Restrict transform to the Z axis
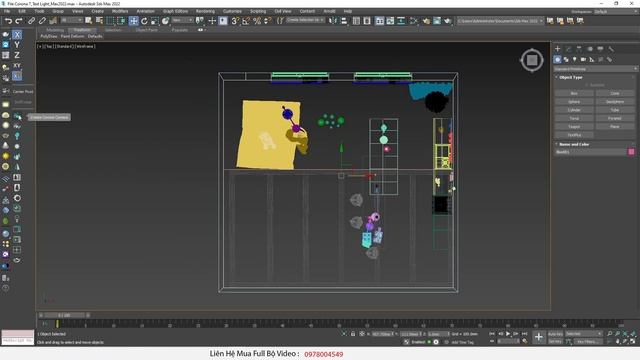The image size is (640, 360). [17, 55]
